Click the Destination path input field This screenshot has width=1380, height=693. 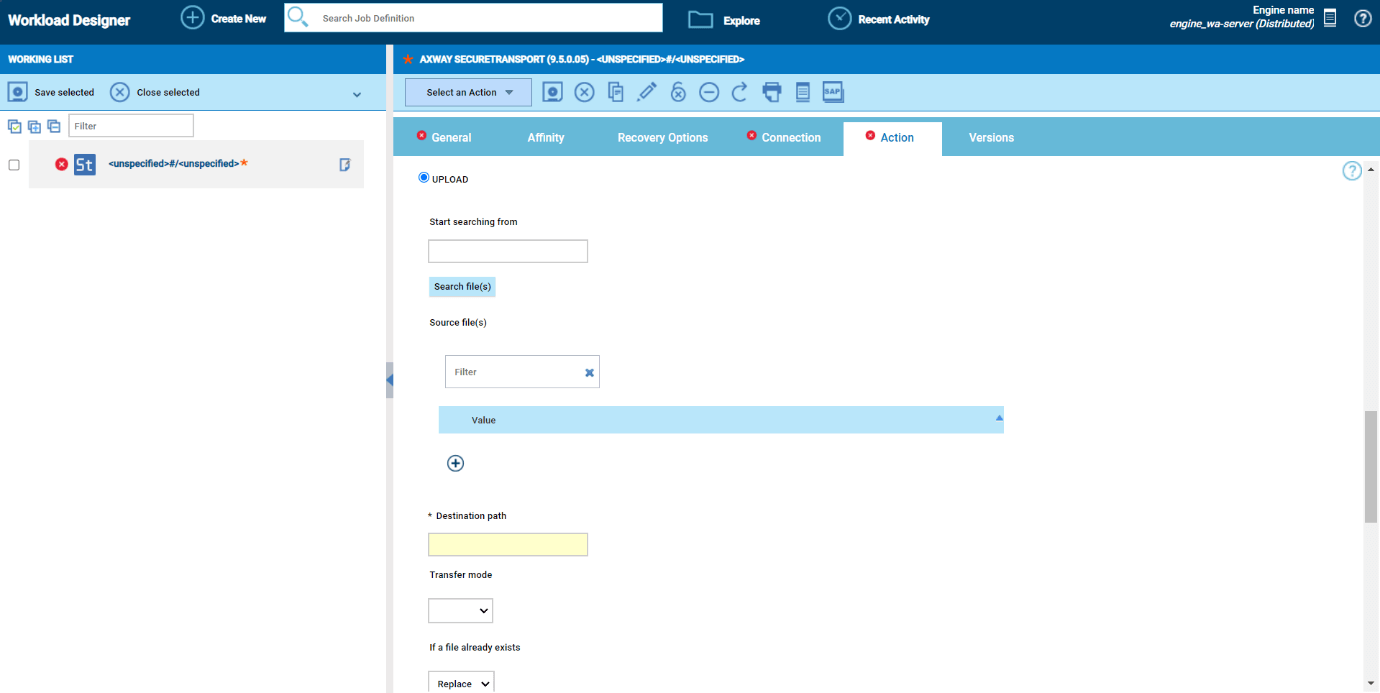(x=507, y=545)
